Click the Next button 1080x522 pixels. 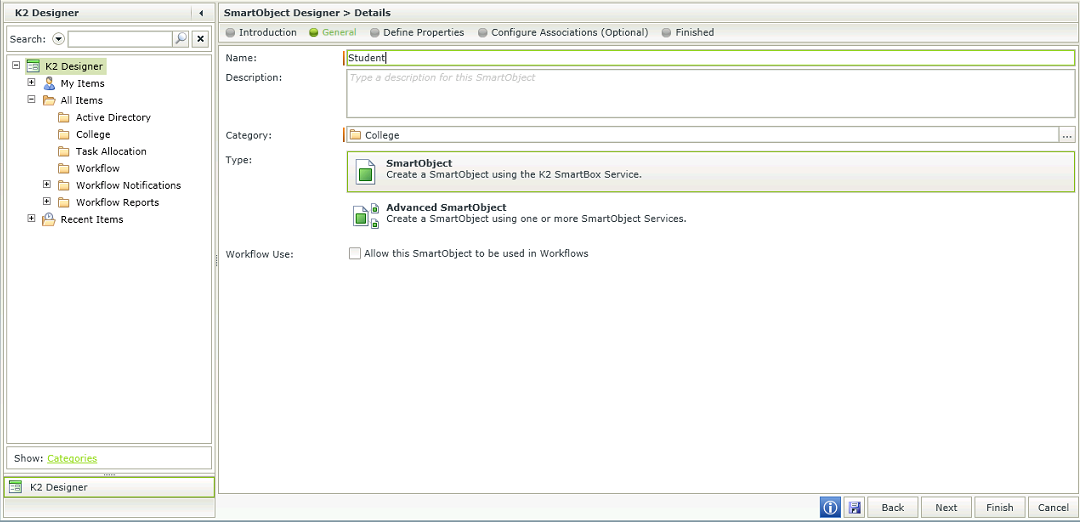(946, 508)
